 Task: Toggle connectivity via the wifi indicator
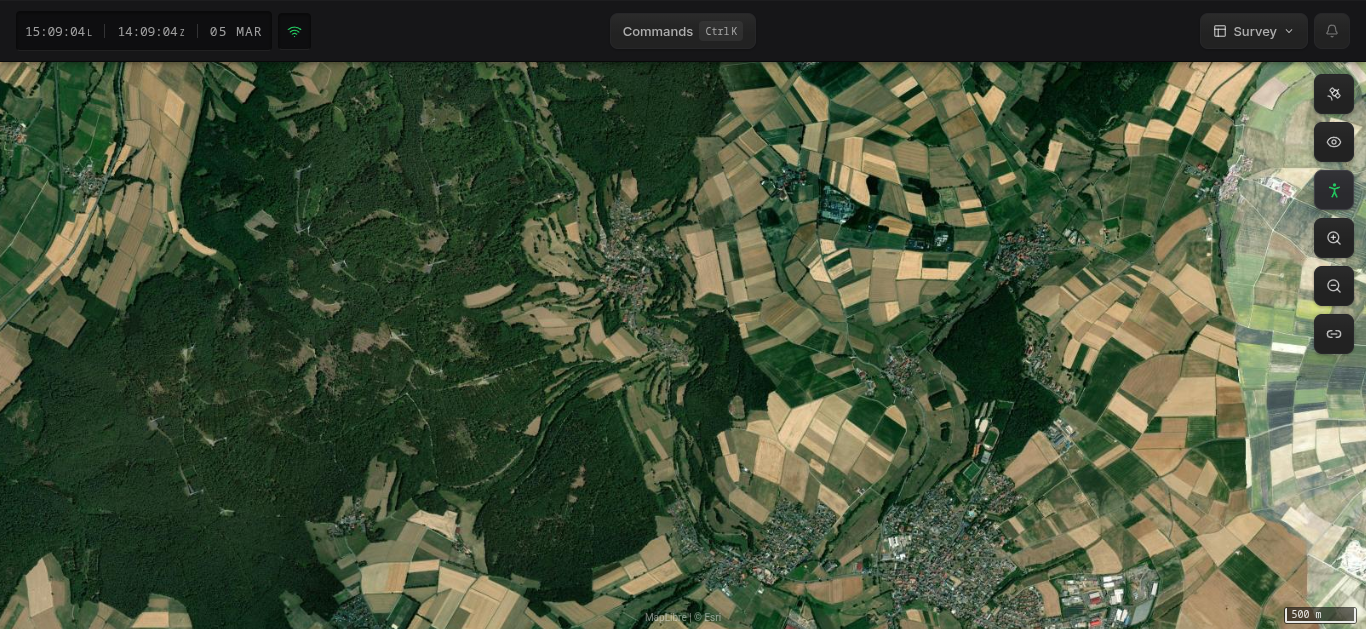[294, 31]
